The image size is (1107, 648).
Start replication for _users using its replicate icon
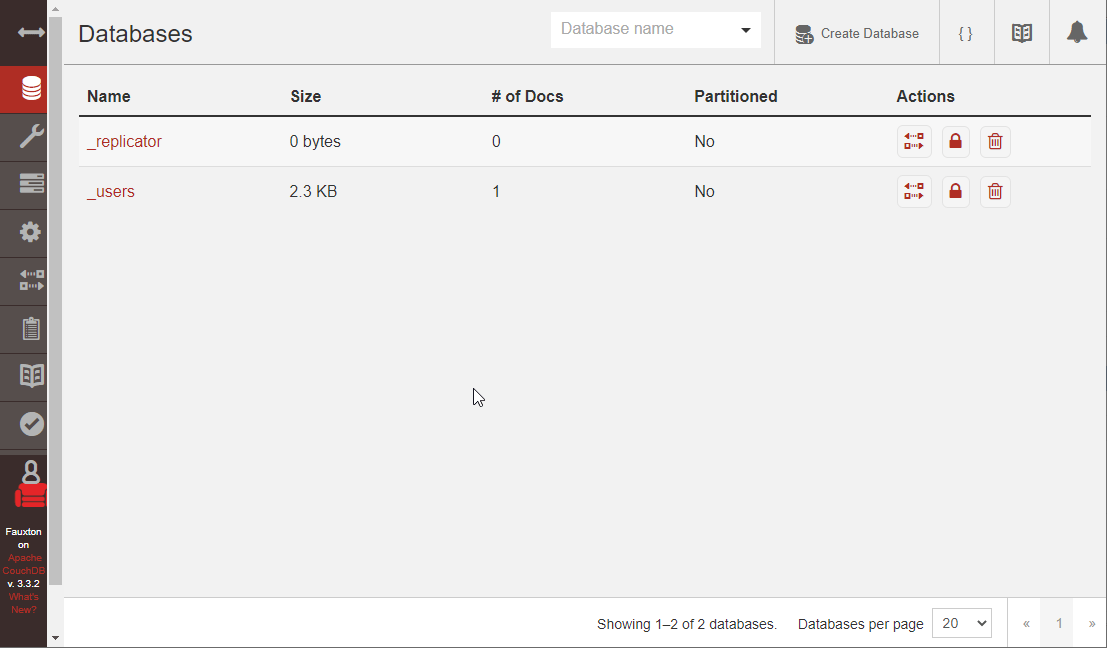pyautogui.click(x=914, y=191)
